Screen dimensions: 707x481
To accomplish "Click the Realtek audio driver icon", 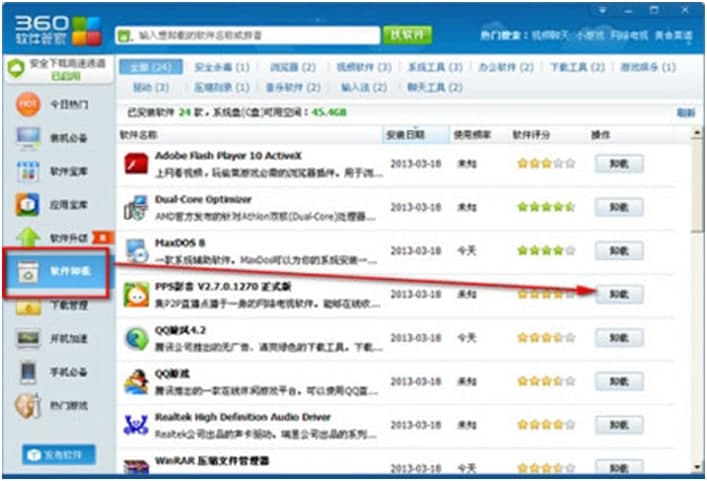I will [136, 426].
